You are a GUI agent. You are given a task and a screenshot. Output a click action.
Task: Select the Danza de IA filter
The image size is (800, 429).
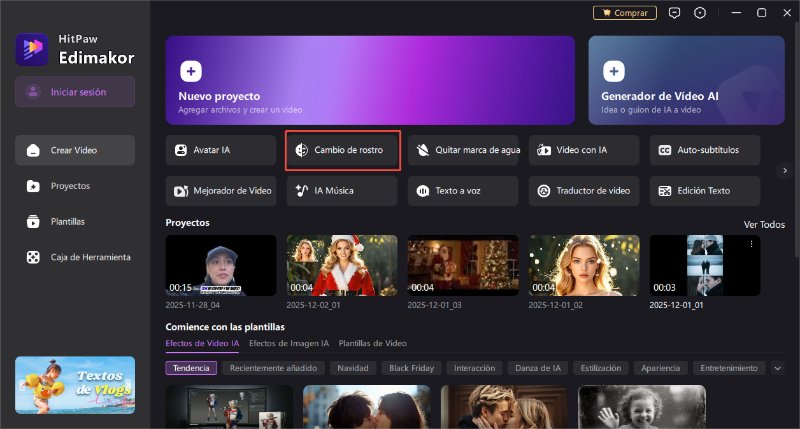click(538, 368)
